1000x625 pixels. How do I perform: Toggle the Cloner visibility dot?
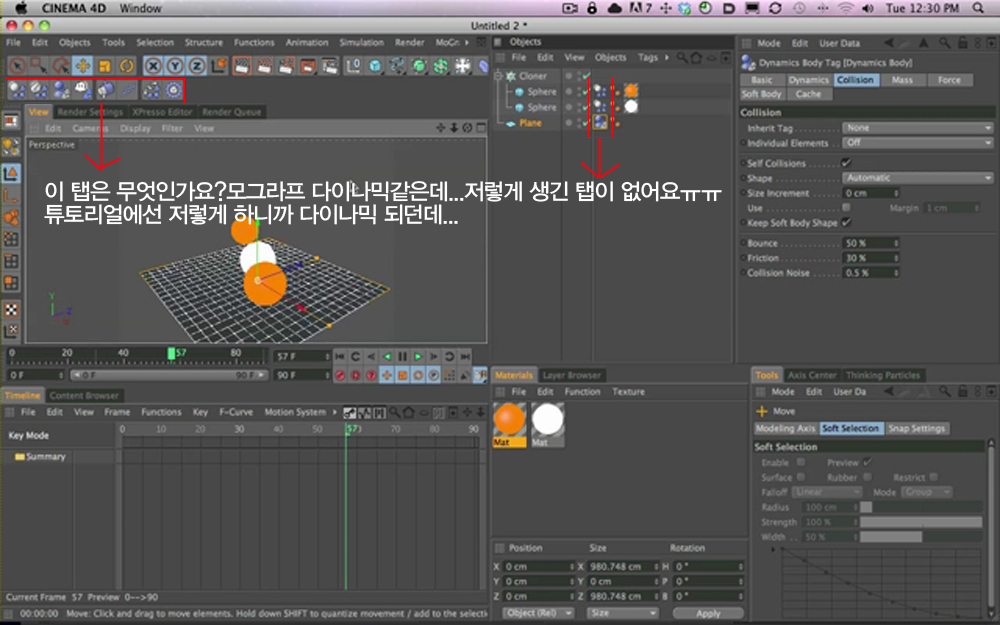coord(569,75)
